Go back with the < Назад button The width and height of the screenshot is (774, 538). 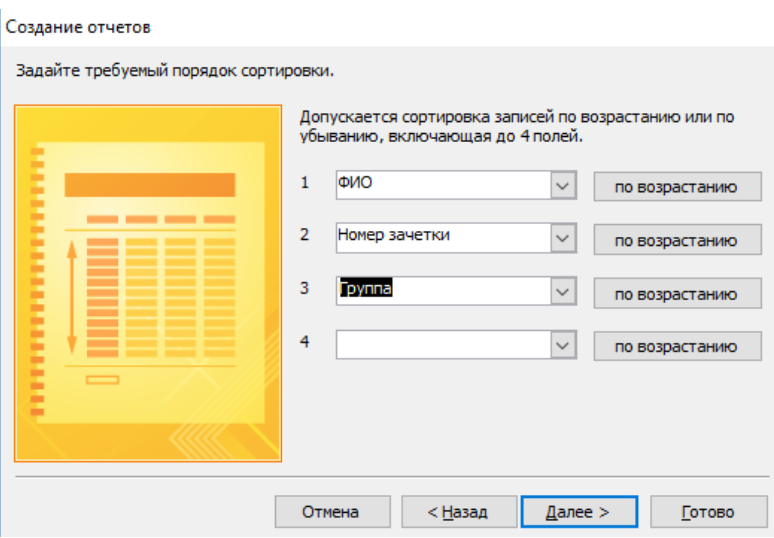pyautogui.click(x=458, y=512)
